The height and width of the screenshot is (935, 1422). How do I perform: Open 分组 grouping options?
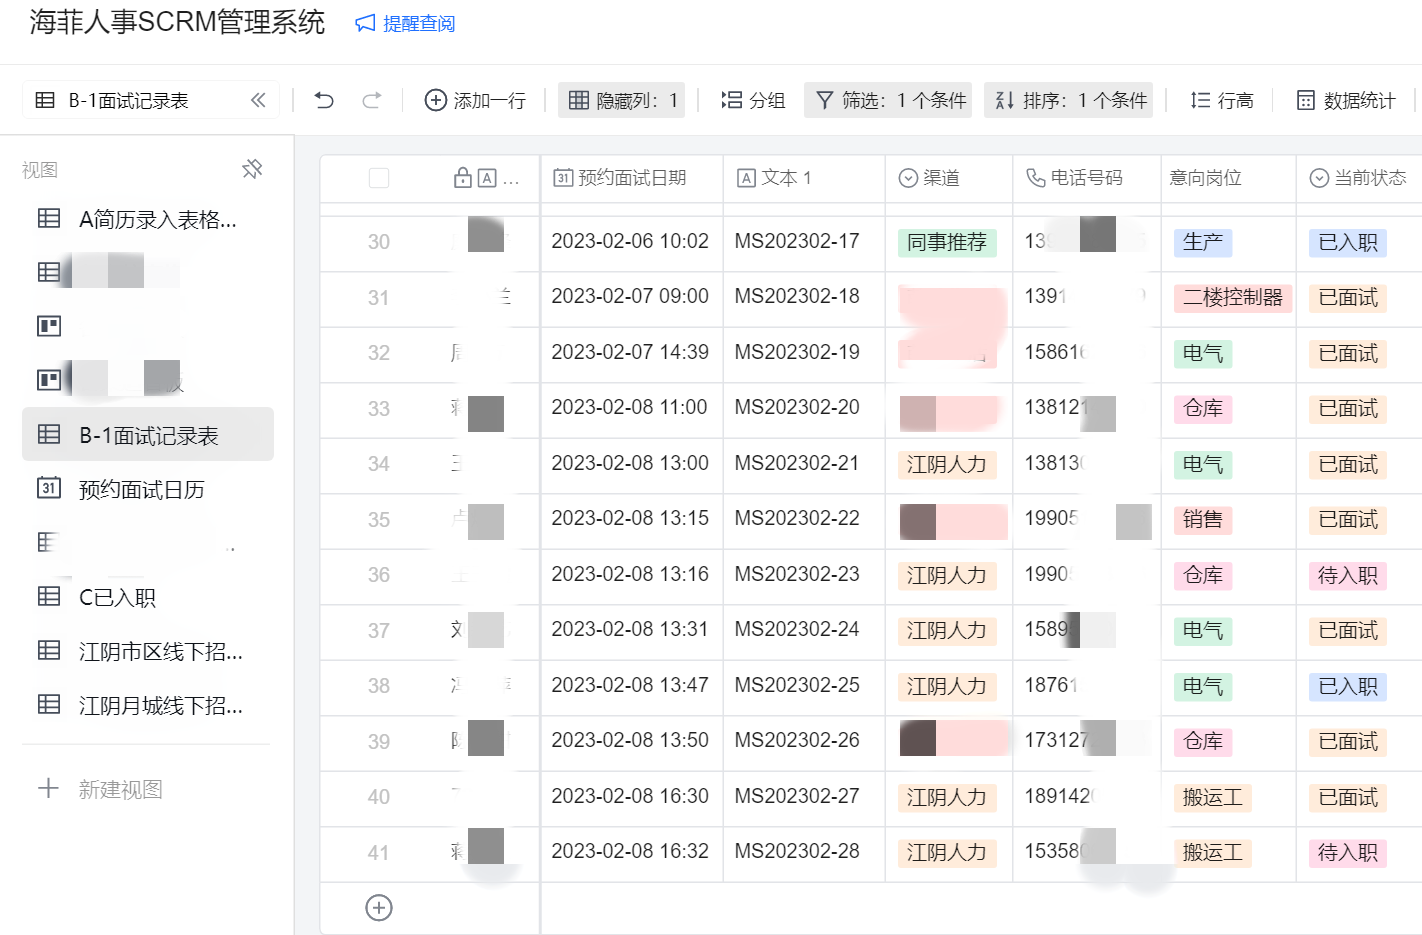[x=753, y=100]
